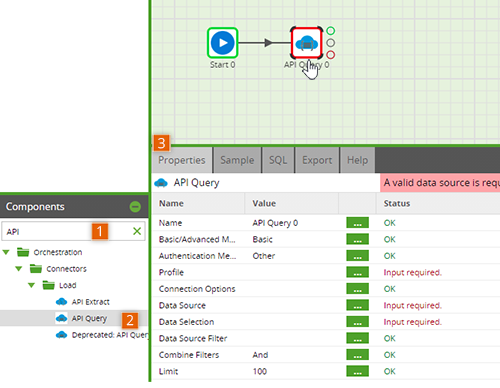Click the API Query cloud icon in tree
500x388 pixels.
[x=61, y=318]
